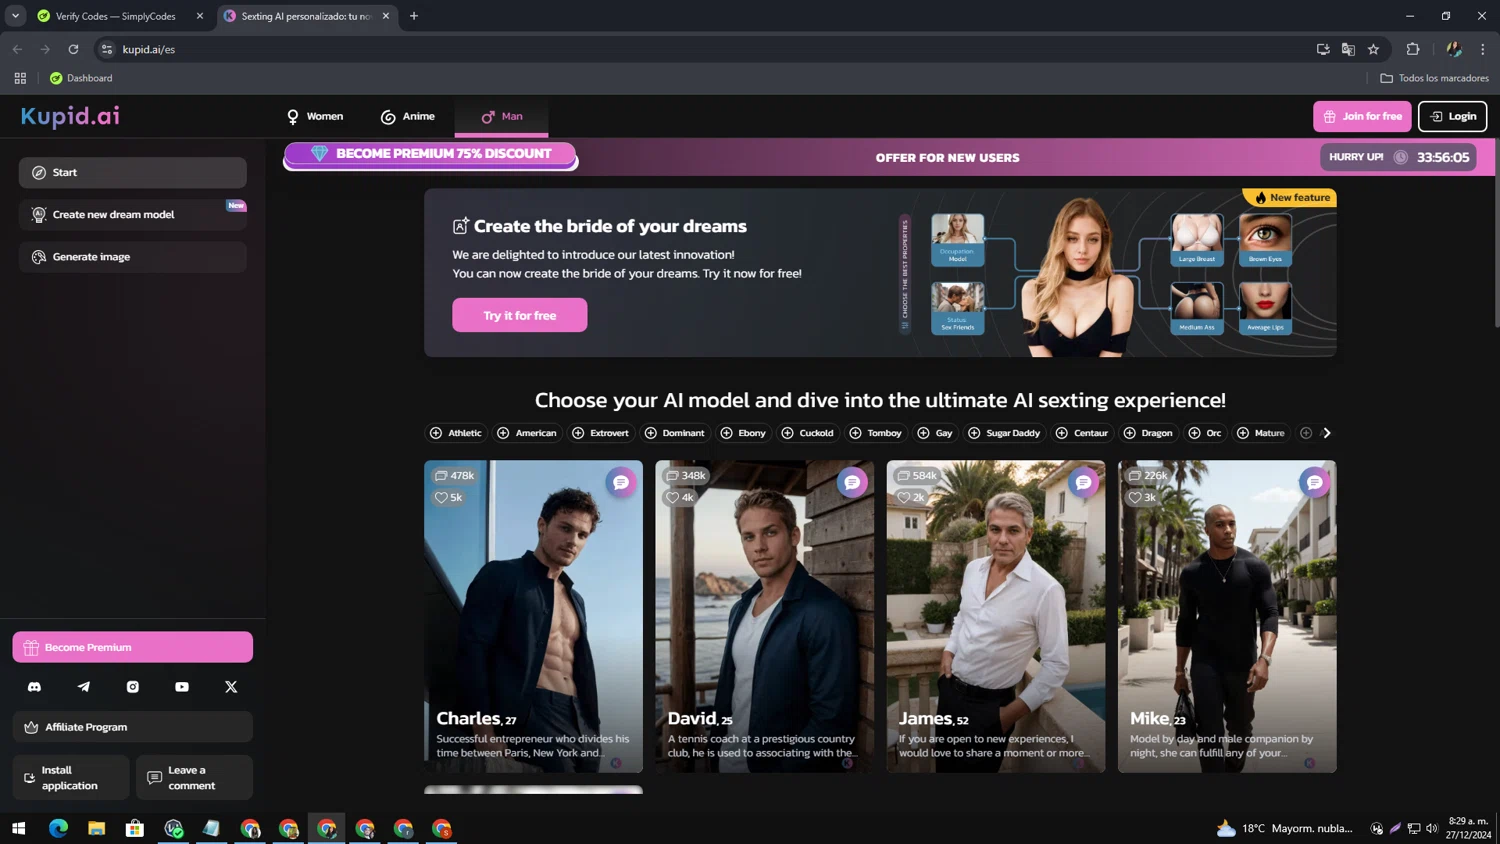
Task: Like Mike with the heart icon
Action: (x=1135, y=497)
